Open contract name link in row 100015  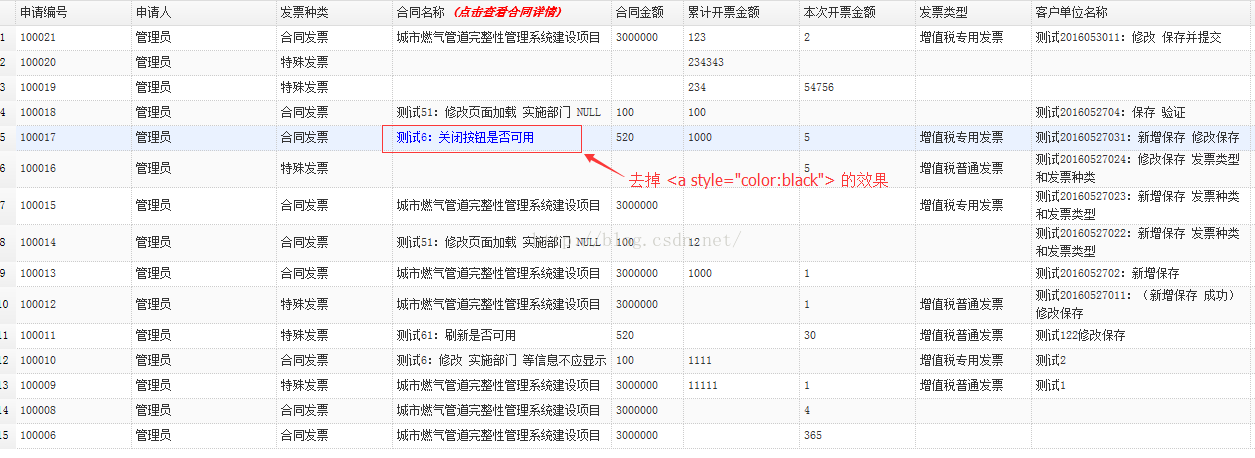[x=498, y=205]
